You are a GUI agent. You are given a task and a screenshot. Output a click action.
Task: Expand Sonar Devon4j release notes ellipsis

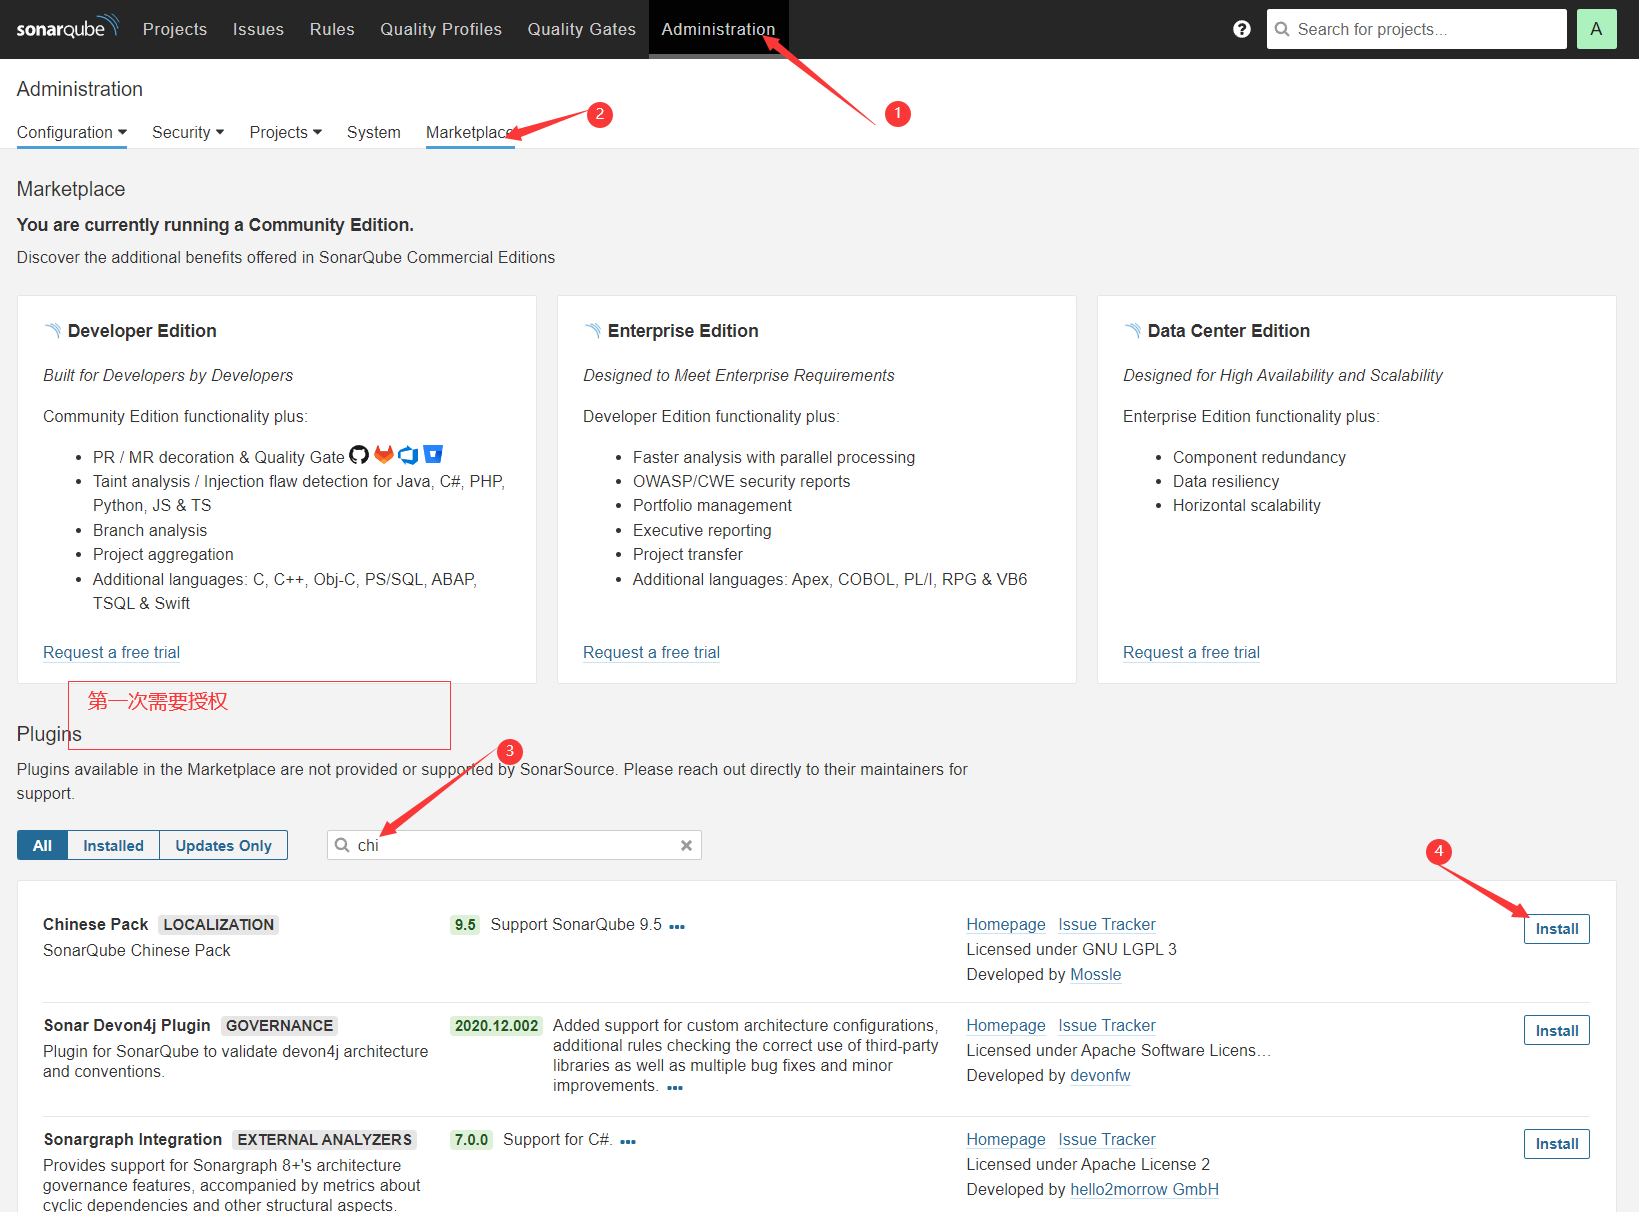(x=675, y=1087)
